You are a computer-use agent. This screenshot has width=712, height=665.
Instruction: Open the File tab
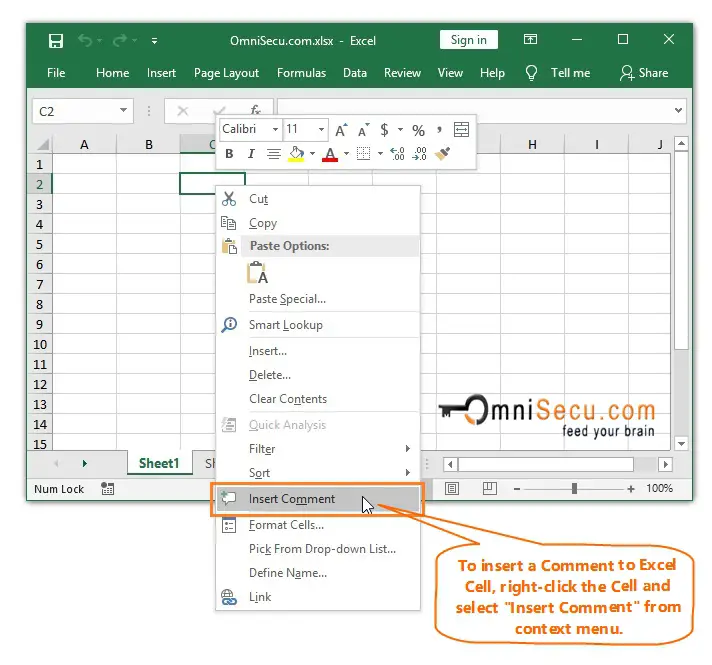point(56,73)
